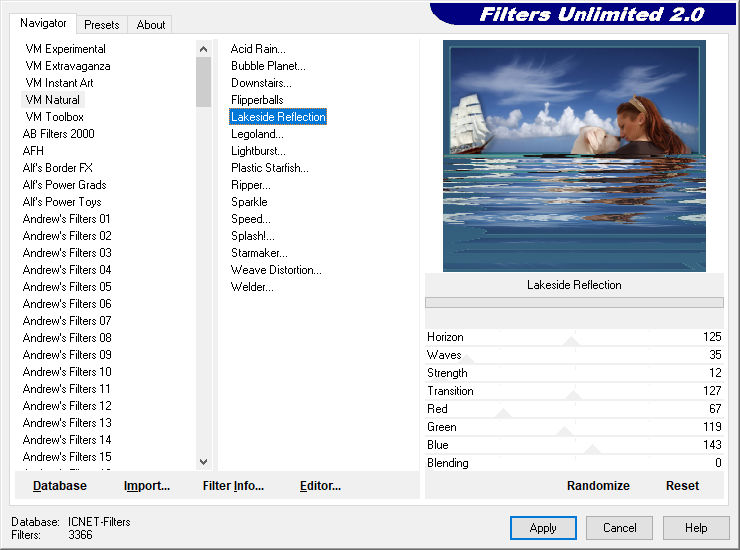The width and height of the screenshot is (740, 550).
Task: Choose the Weave Distortion filter
Action: (276, 270)
